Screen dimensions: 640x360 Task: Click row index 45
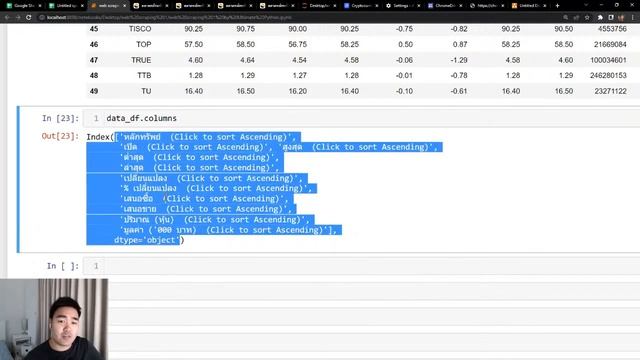(94, 29)
